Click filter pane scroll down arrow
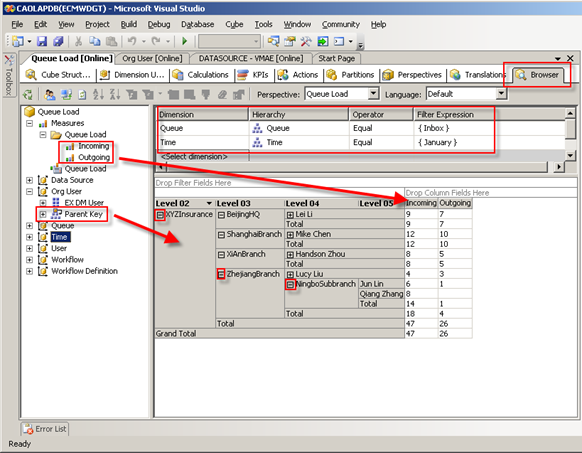582x453 pixels. (570, 155)
